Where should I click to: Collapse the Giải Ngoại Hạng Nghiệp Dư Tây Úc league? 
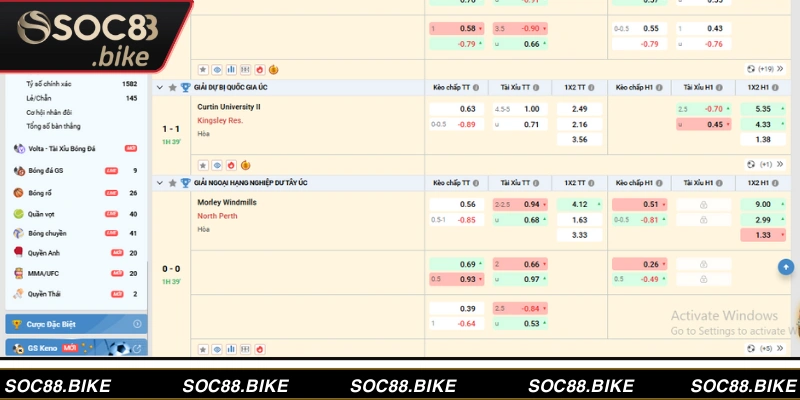click(x=159, y=183)
